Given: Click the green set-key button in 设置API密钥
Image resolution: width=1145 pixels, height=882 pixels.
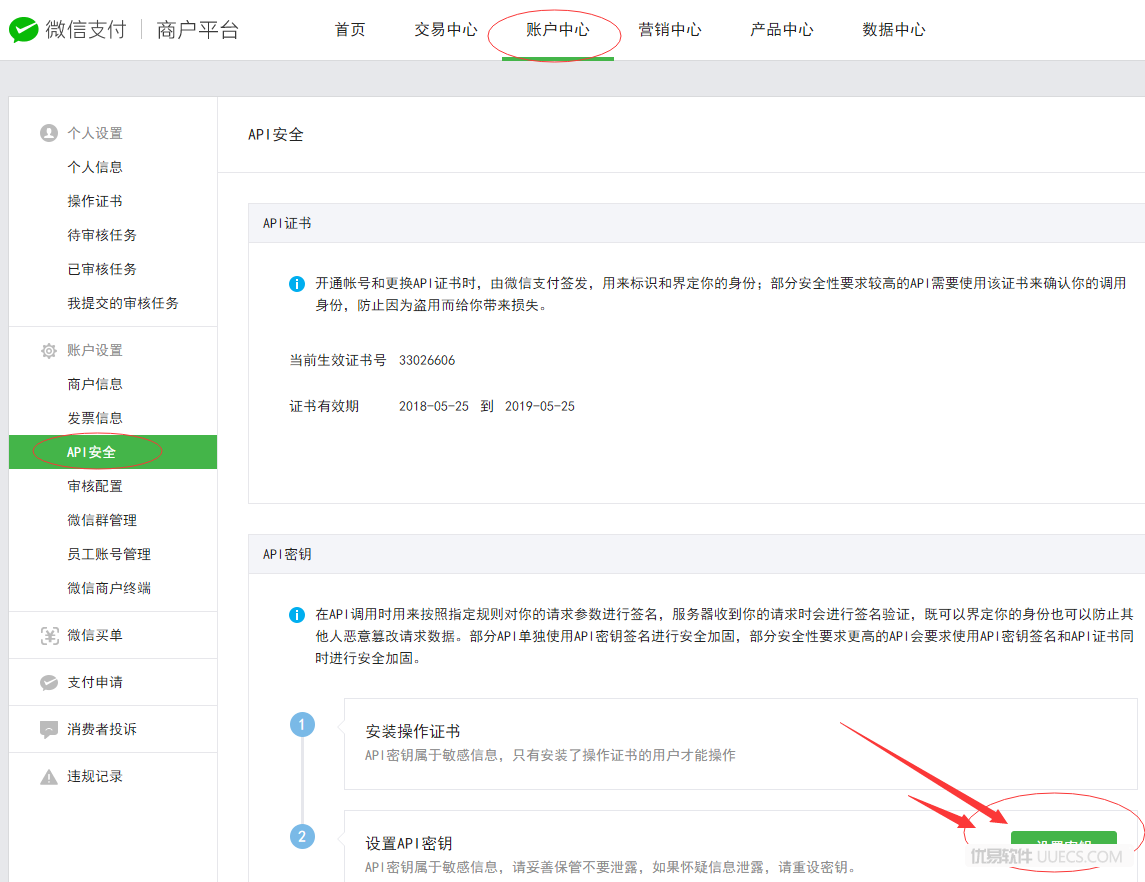Looking at the screenshot, I should pos(1064,843).
